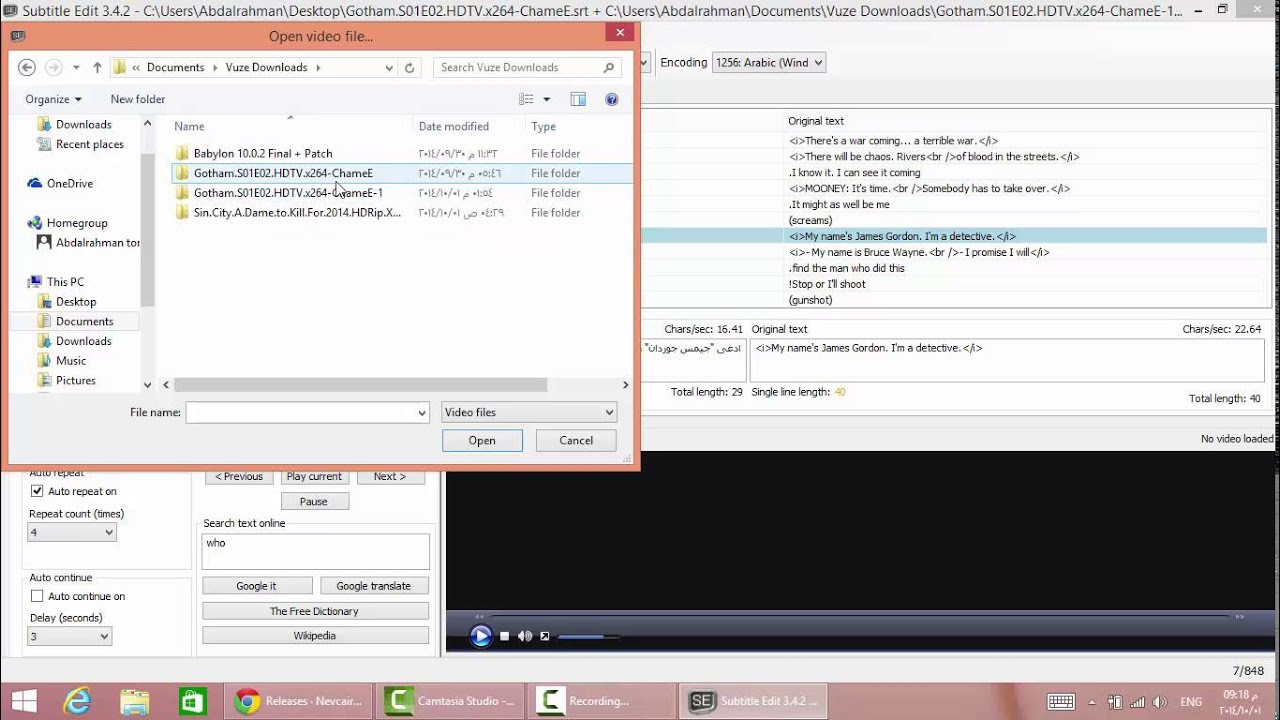The width and height of the screenshot is (1280, 720).
Task: Expand the File name combo box list
Action: click(x=421, y=412)
